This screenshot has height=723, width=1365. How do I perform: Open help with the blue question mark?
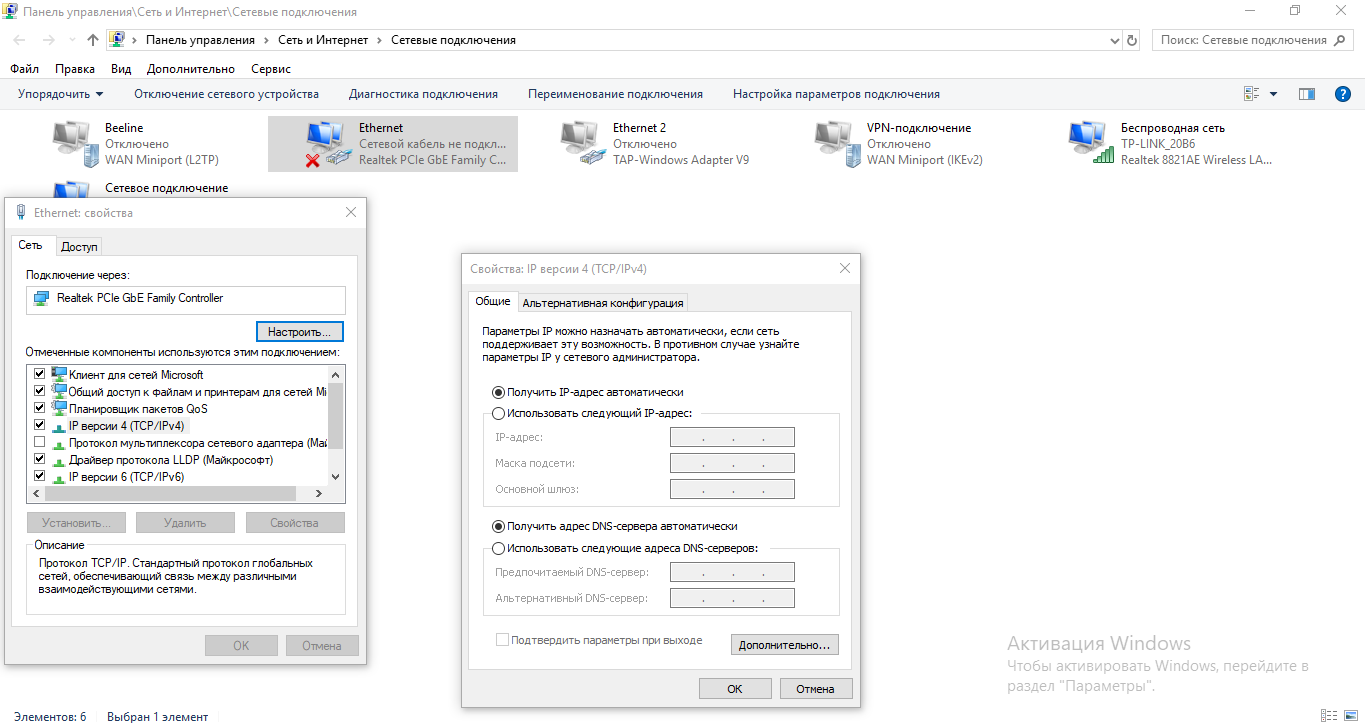click(1343, 94)
